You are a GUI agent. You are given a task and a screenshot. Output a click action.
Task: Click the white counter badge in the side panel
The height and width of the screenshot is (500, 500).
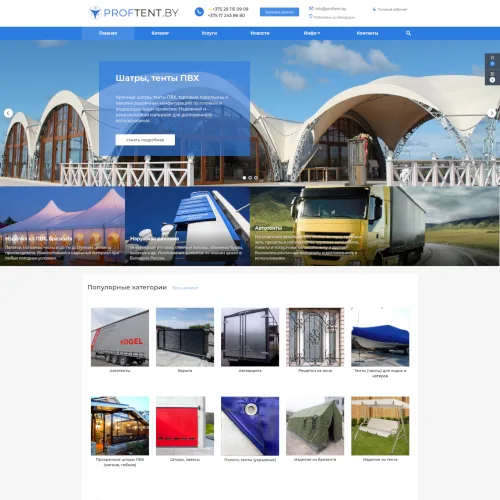(492, 80)
